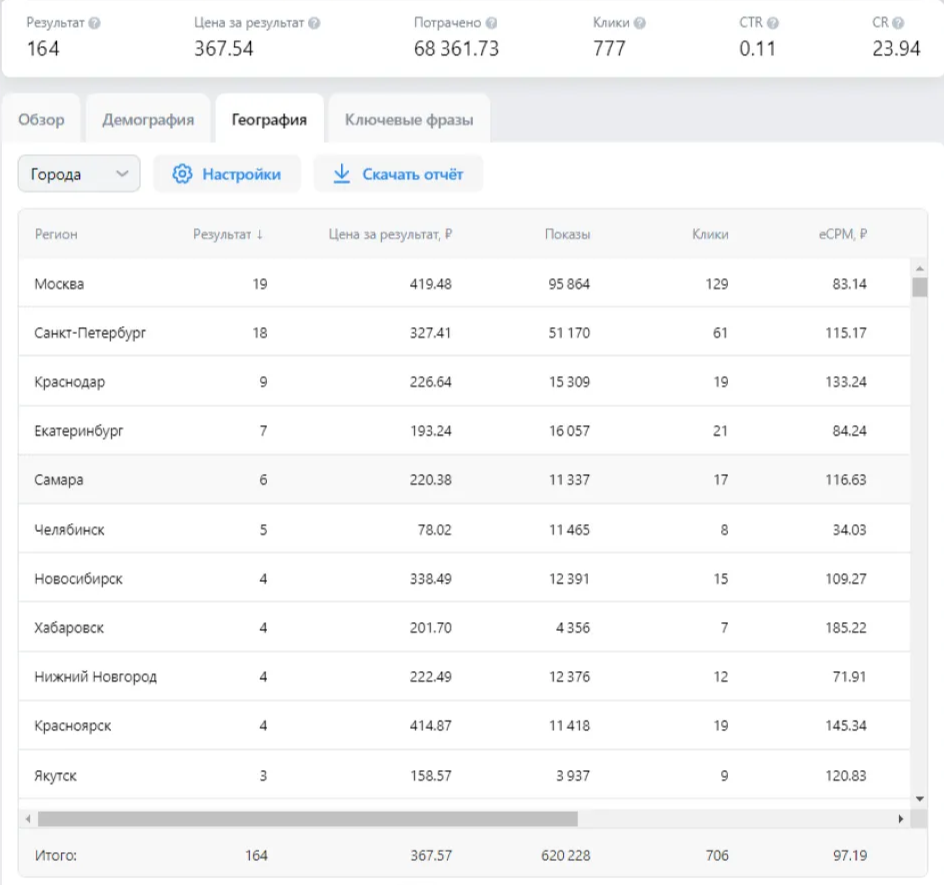
Task: Click help icon beside CR
Action: (x=899, y=22)
